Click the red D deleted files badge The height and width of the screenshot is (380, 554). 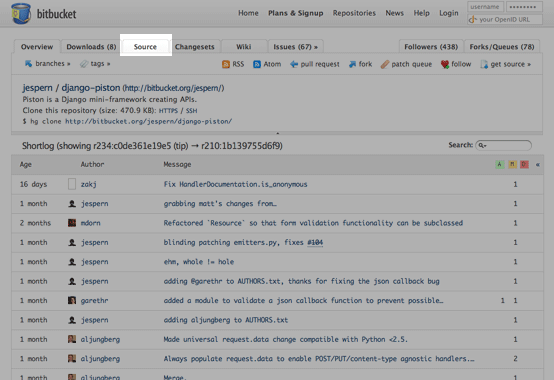pyautogui.click(x=524, y=164)
